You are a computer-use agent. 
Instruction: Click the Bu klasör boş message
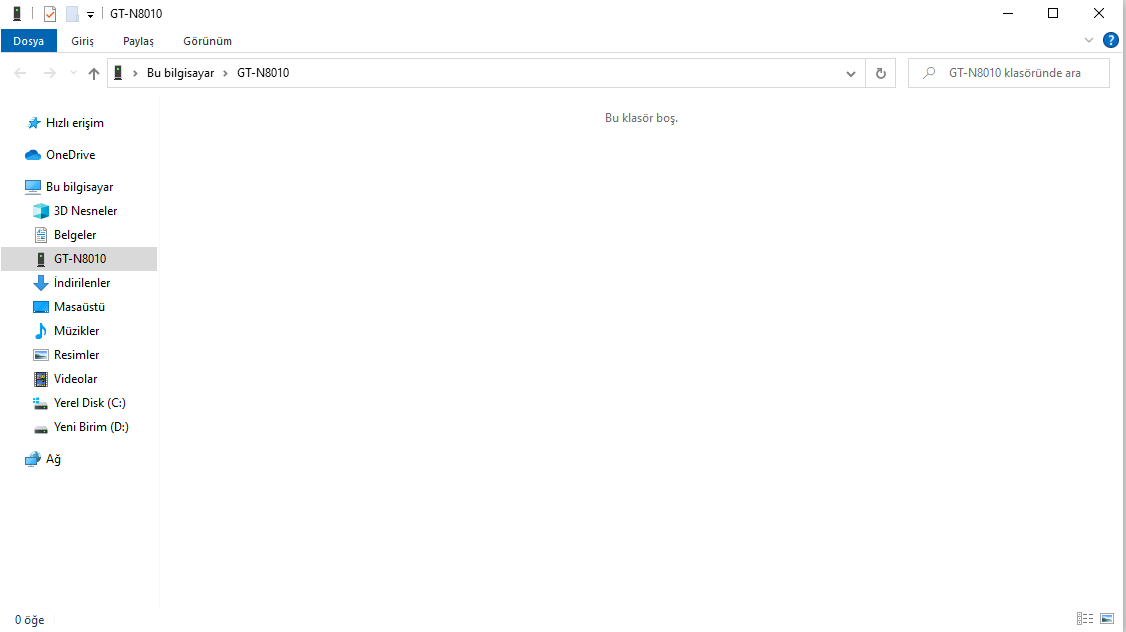point(641,118)
